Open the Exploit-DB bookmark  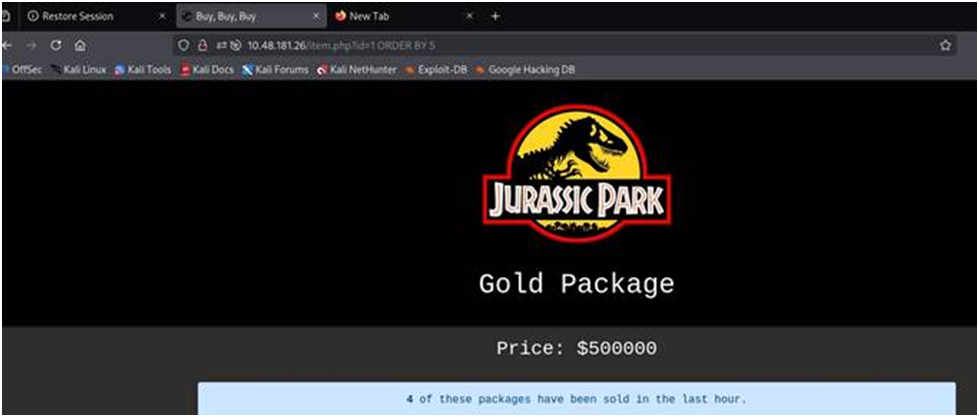tap(436, 70)
